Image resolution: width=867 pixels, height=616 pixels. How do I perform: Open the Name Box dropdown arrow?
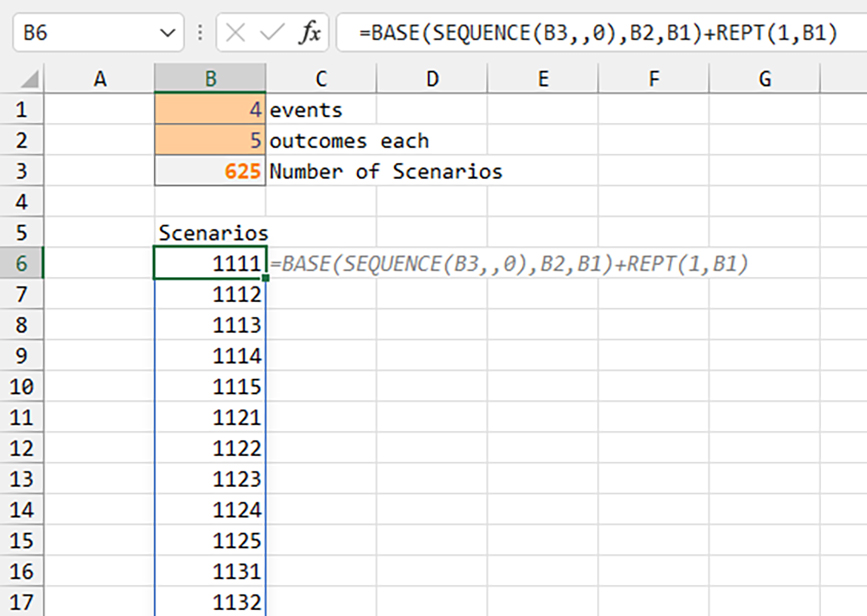coord(165,31)
